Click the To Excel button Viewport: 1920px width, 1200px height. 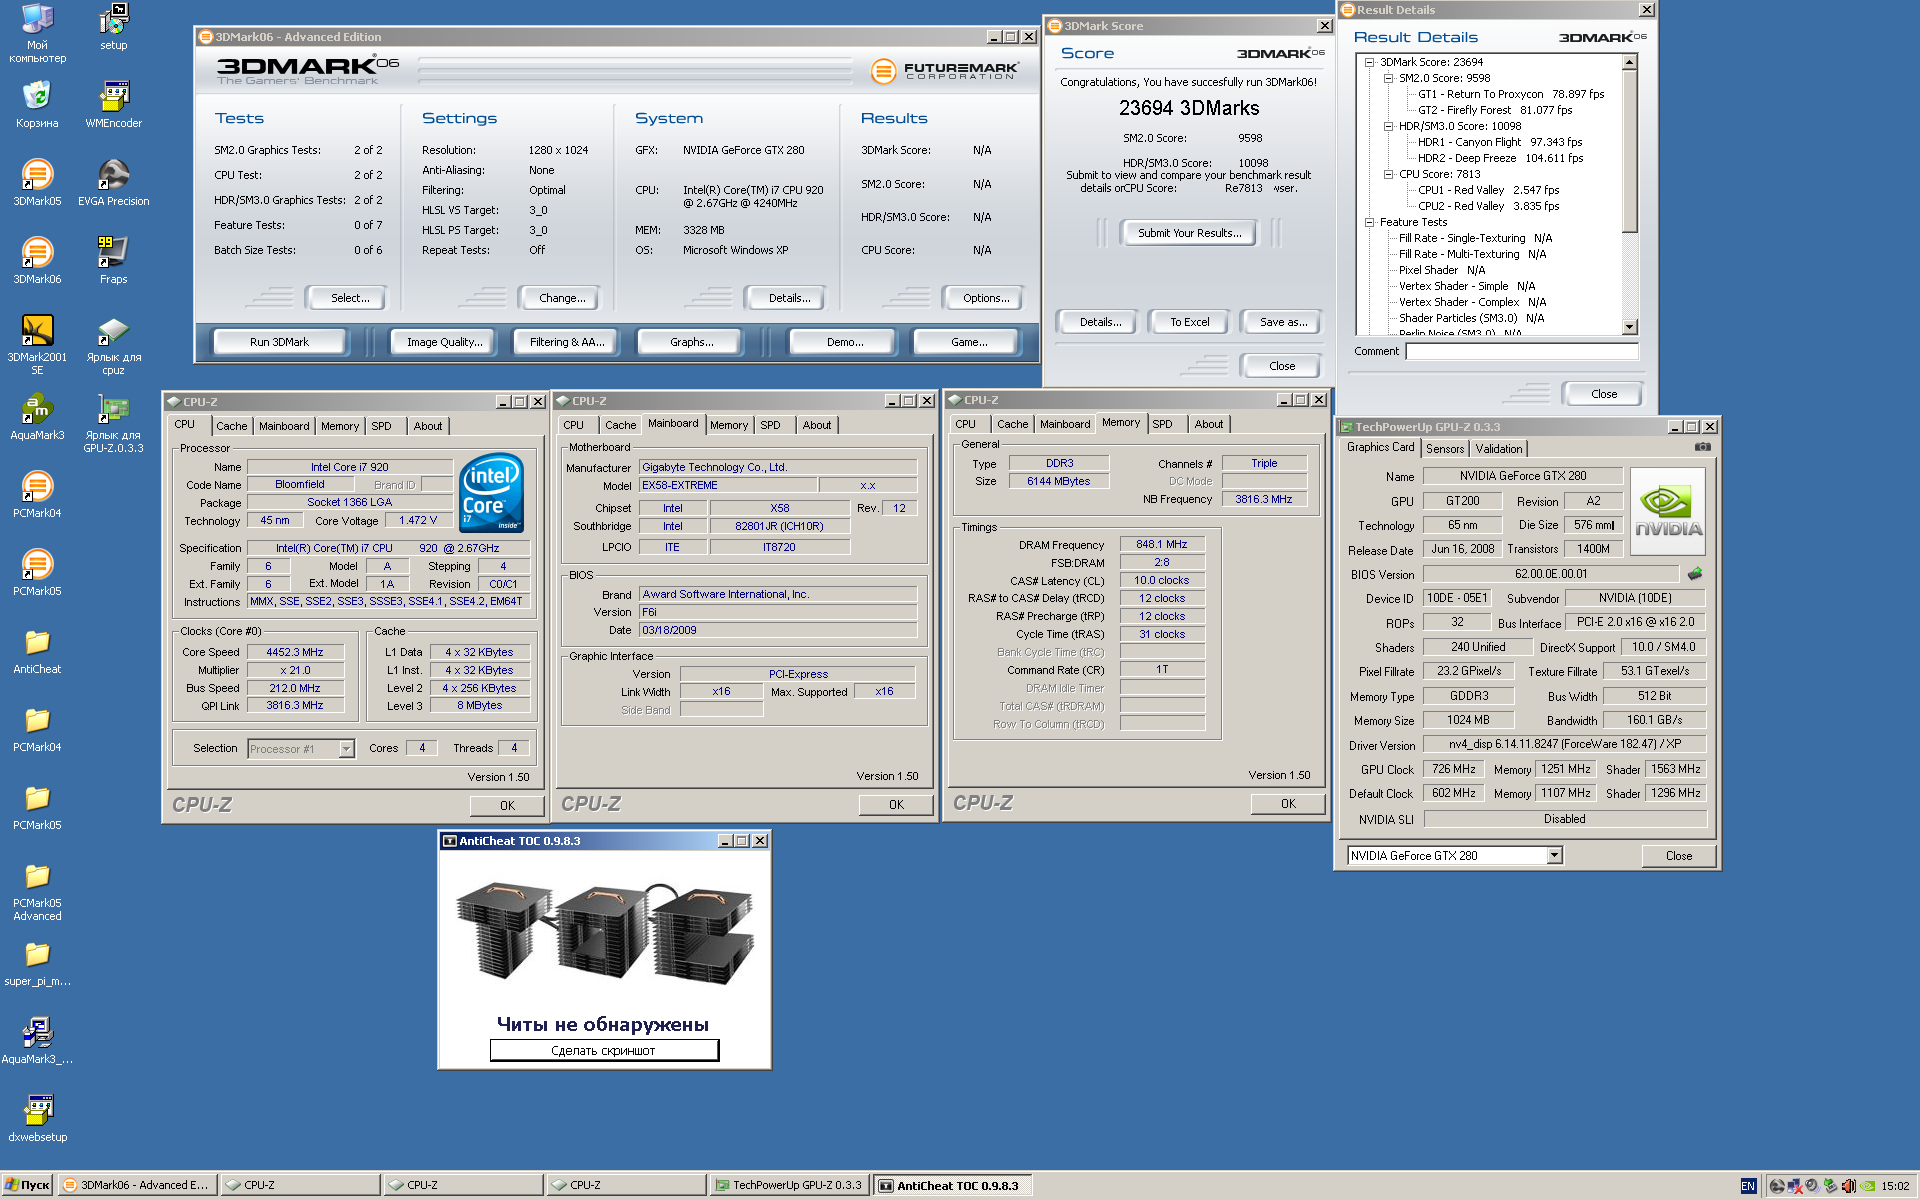coord(1190,322)
